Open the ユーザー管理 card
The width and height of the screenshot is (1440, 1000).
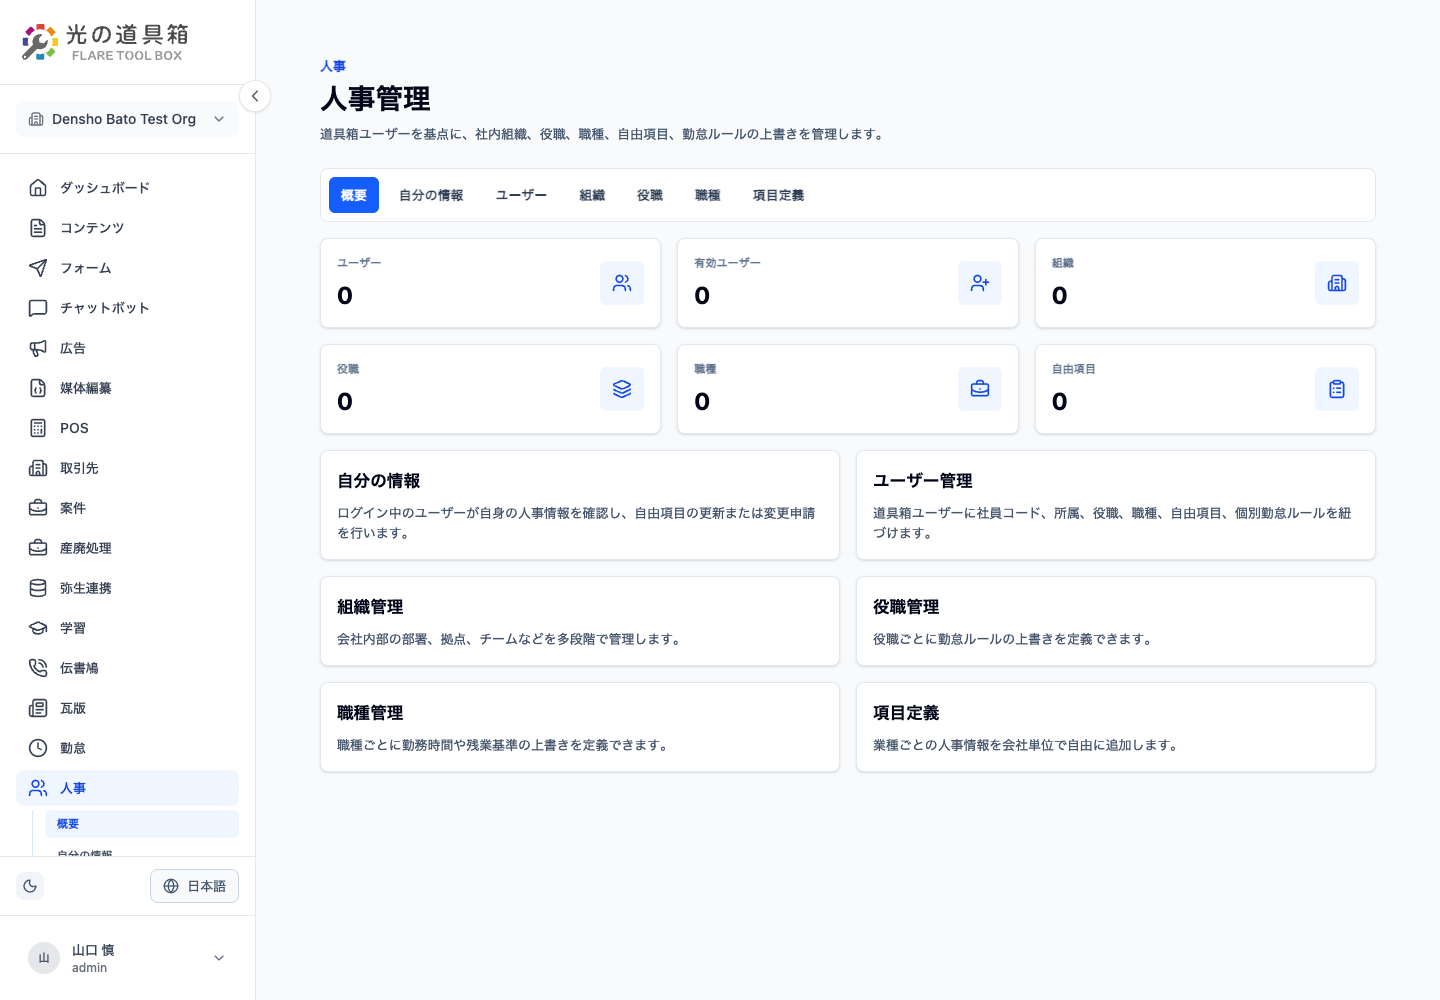[x=1116, y=505]
